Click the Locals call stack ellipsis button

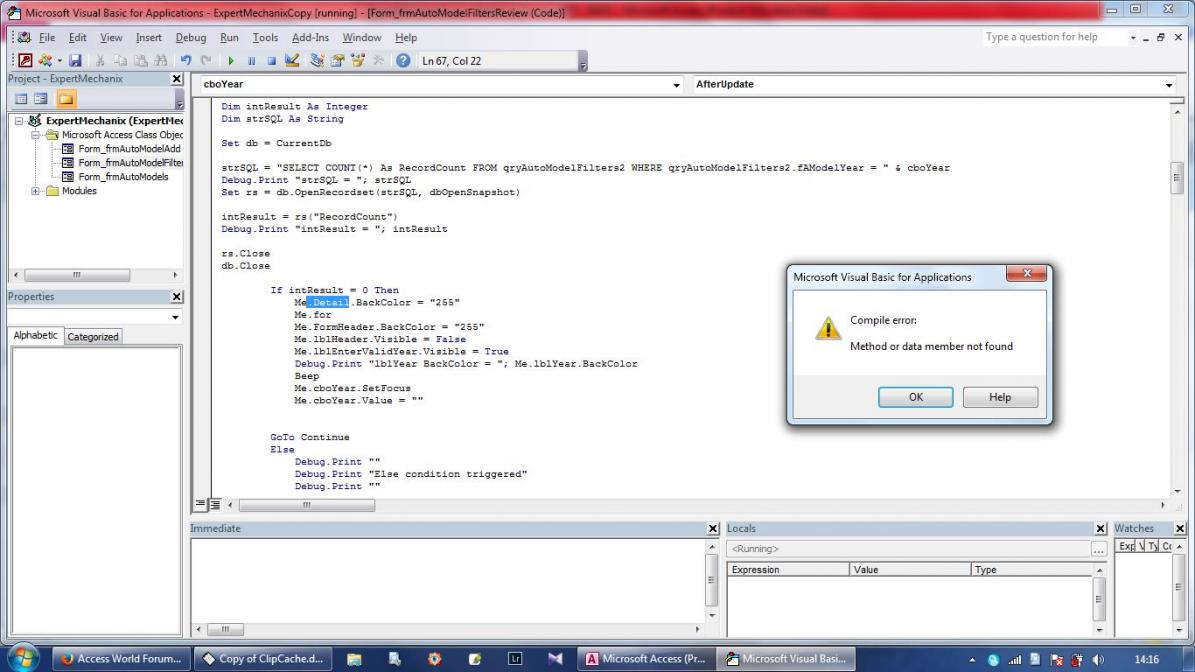pyautogui.click(x=1098, y=549)
